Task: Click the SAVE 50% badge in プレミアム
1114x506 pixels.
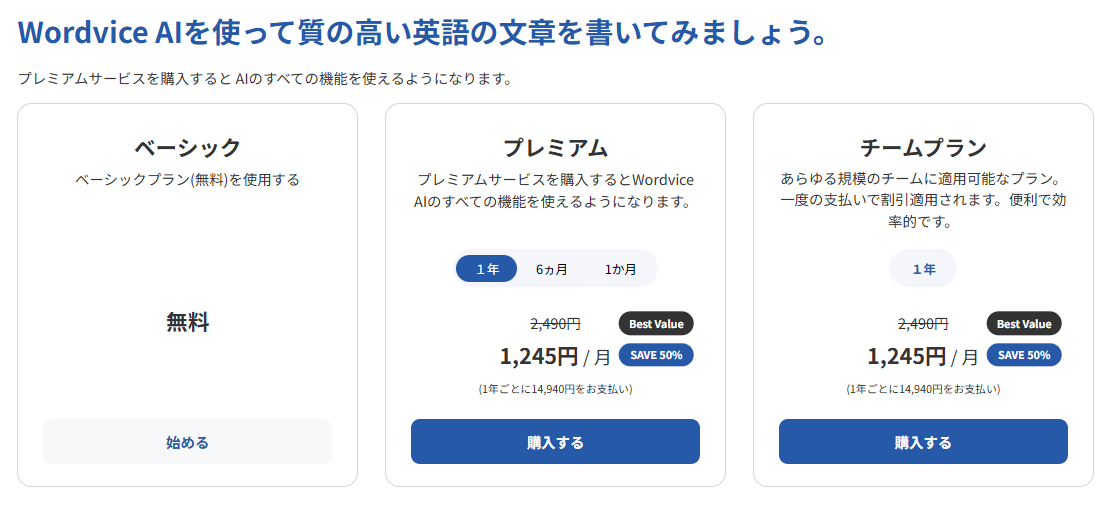Action: pyautogui.click(x=656, y=355)
